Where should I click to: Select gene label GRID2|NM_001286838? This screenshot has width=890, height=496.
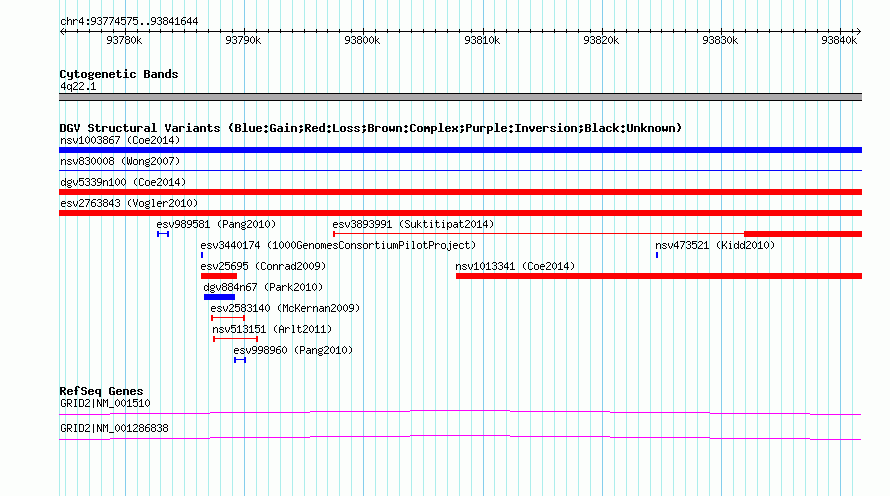point(115,428)
